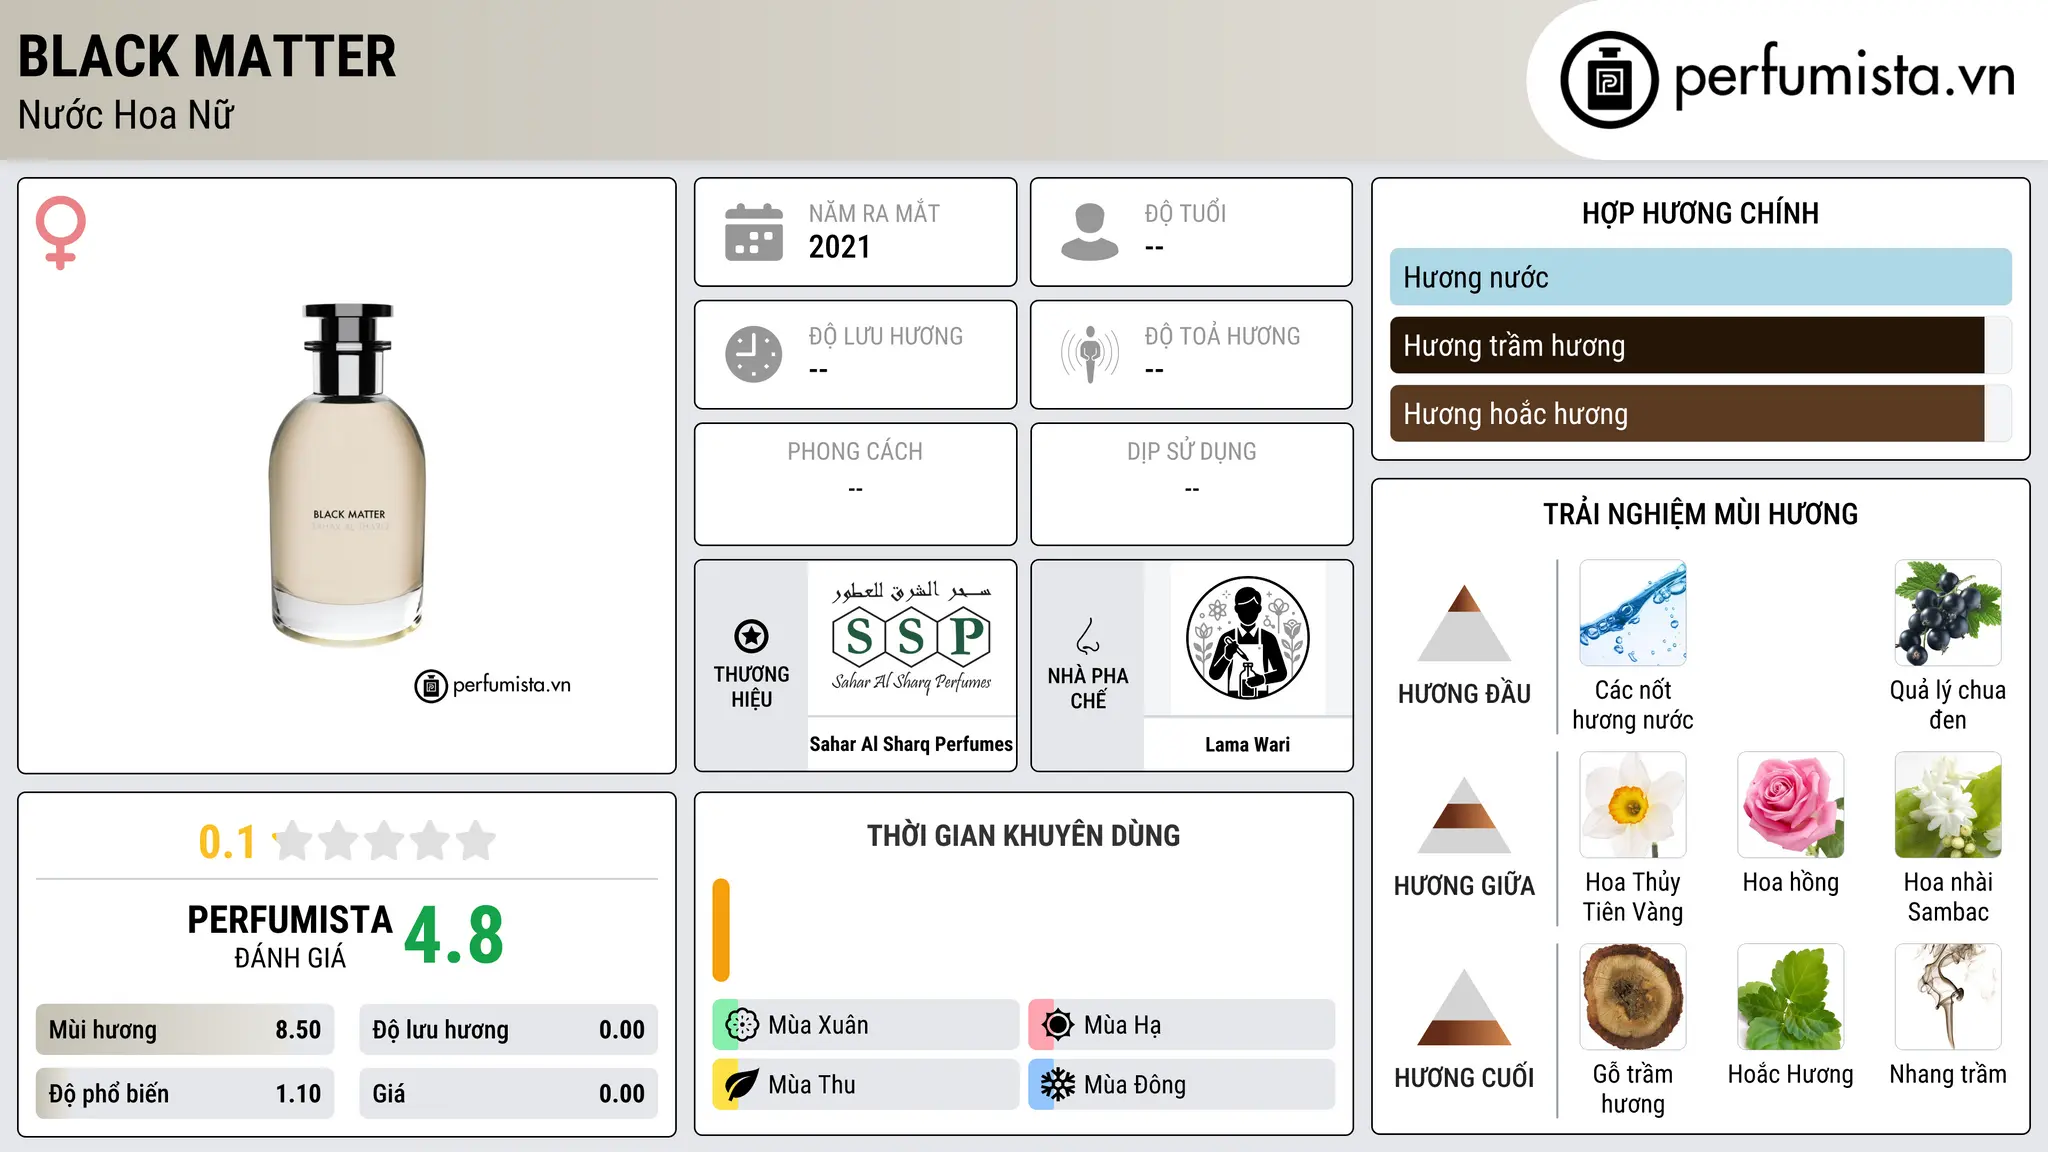Click the pink female gender symbol
The height and width of the screenshot is (1152, 2048).
[61, 233]
